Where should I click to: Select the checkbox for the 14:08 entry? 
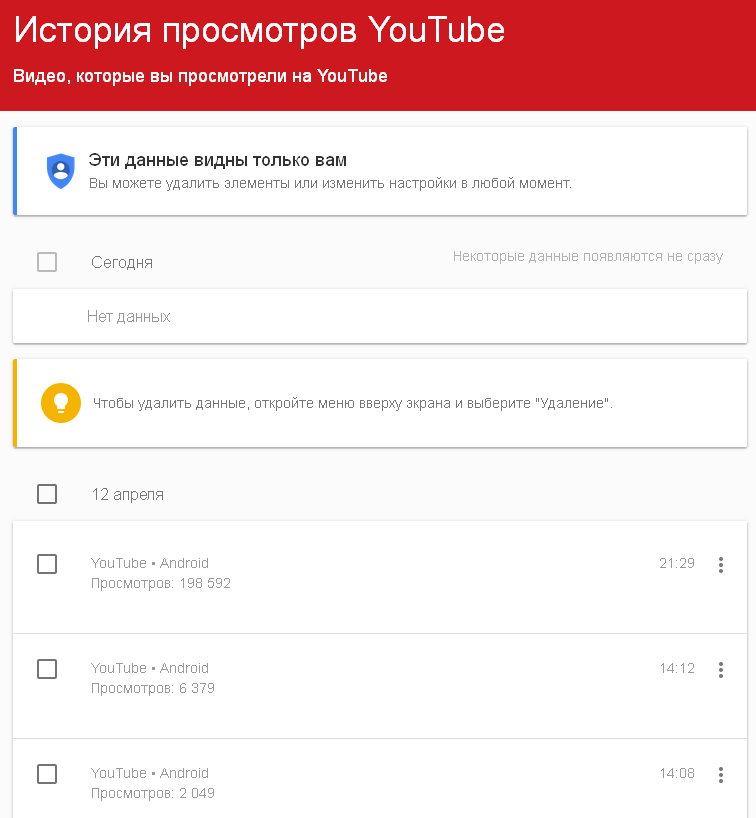tap(47, 774)
